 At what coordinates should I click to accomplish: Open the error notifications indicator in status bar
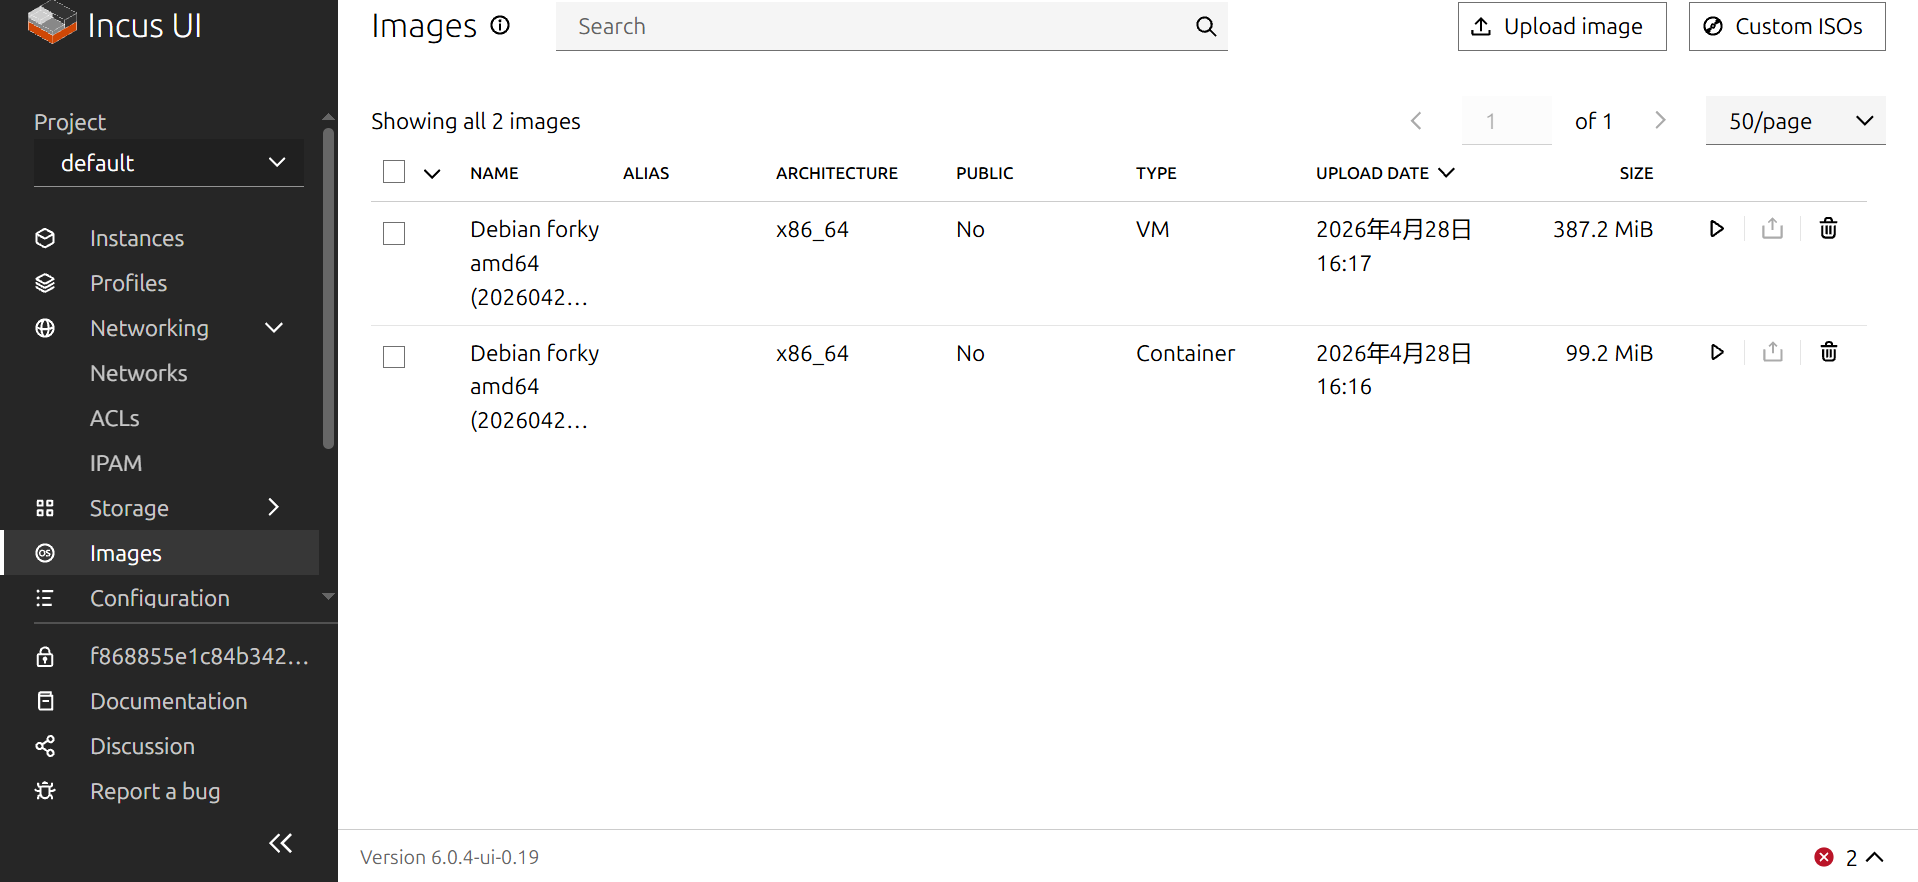click(1847, 857)
